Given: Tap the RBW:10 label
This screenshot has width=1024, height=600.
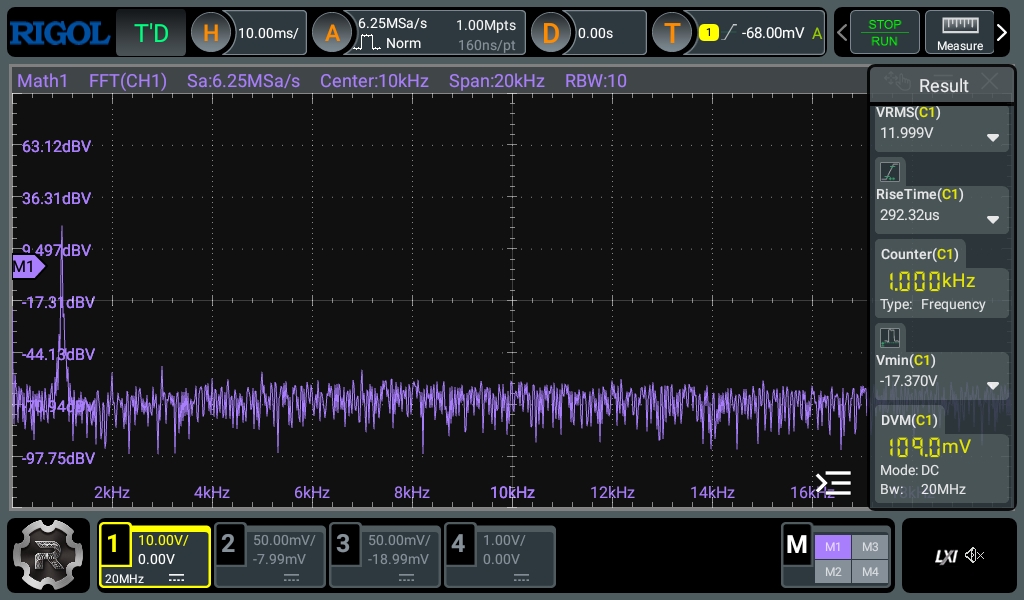Looking at the screenshot, I should point(596,81).
